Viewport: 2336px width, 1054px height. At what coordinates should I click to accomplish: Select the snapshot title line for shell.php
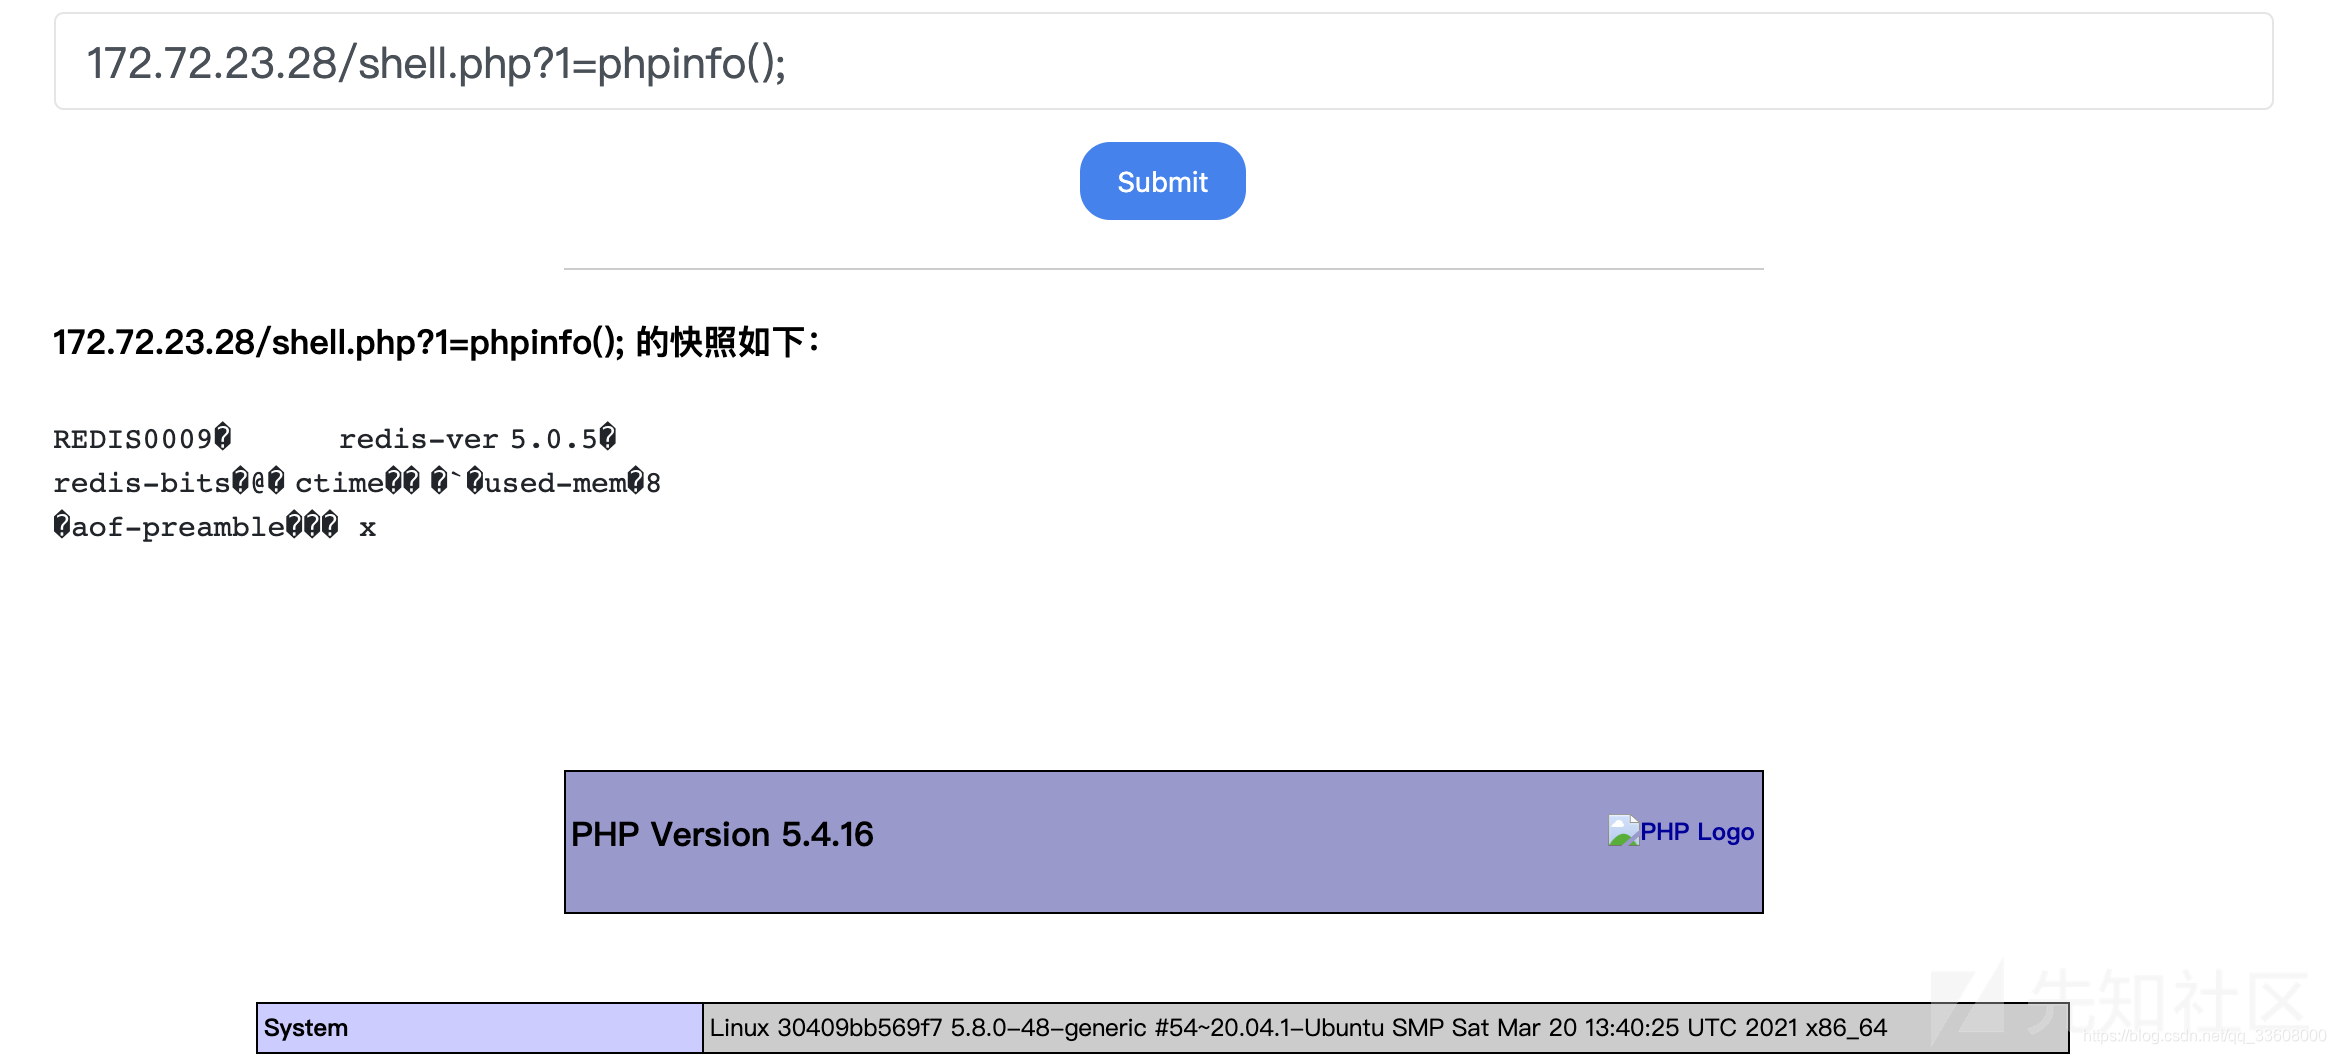436,342
